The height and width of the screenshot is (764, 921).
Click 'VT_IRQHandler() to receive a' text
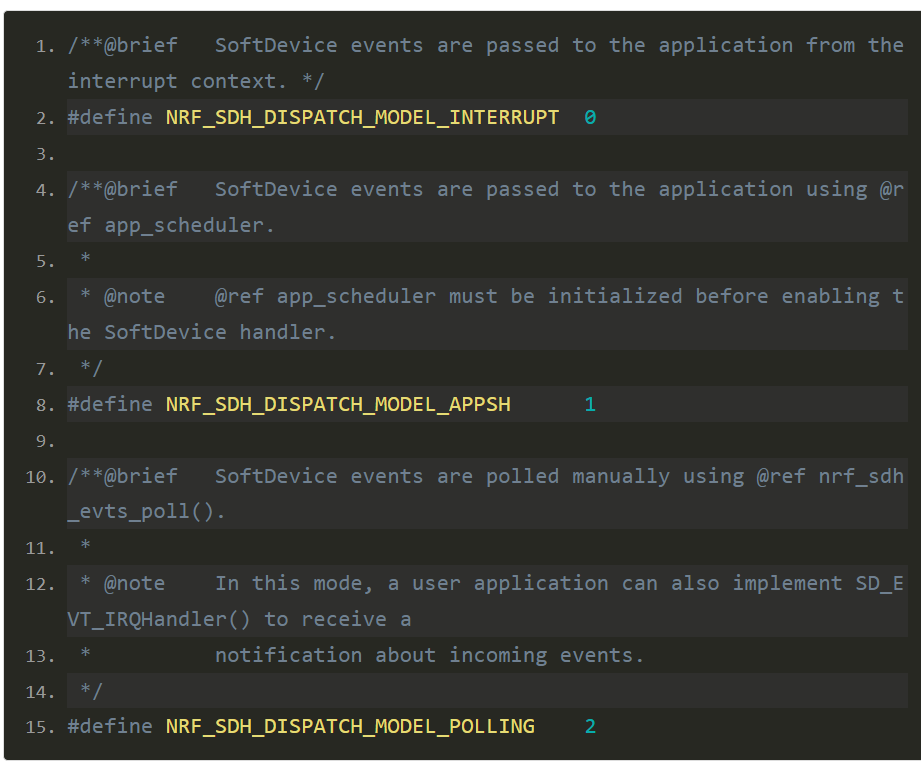[x=239, y=620]
